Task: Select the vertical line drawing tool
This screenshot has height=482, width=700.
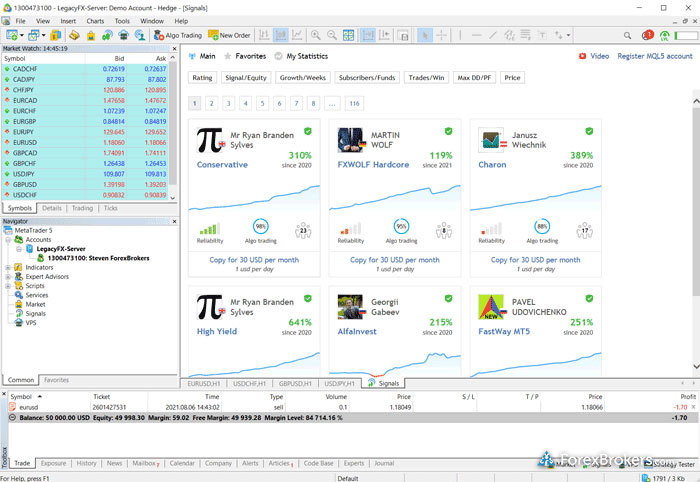Action: click(x=460, y=35)
